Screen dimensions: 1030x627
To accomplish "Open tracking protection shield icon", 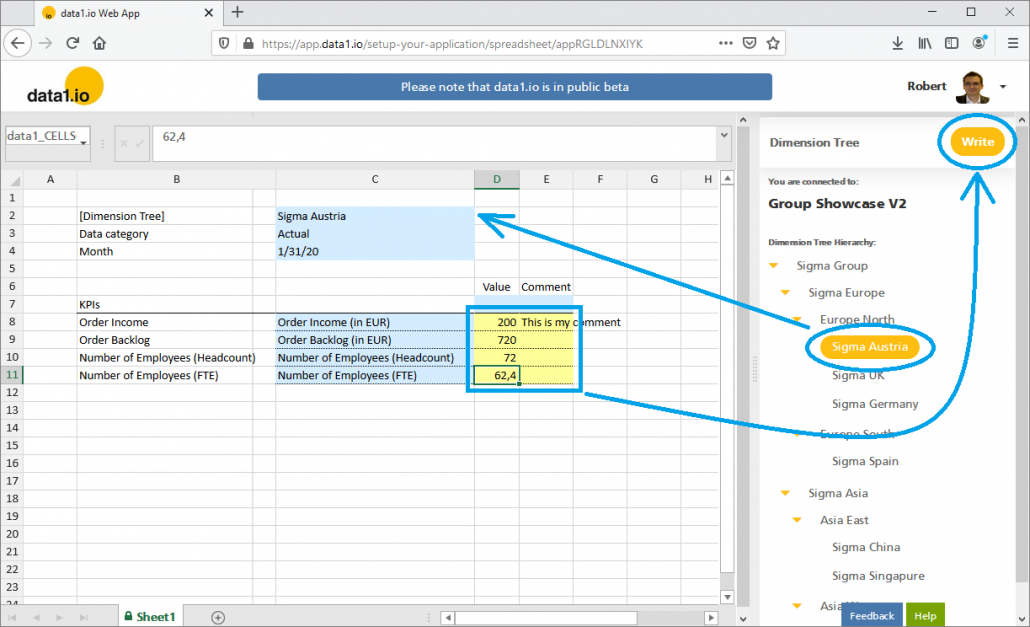I will click(224, 43).
